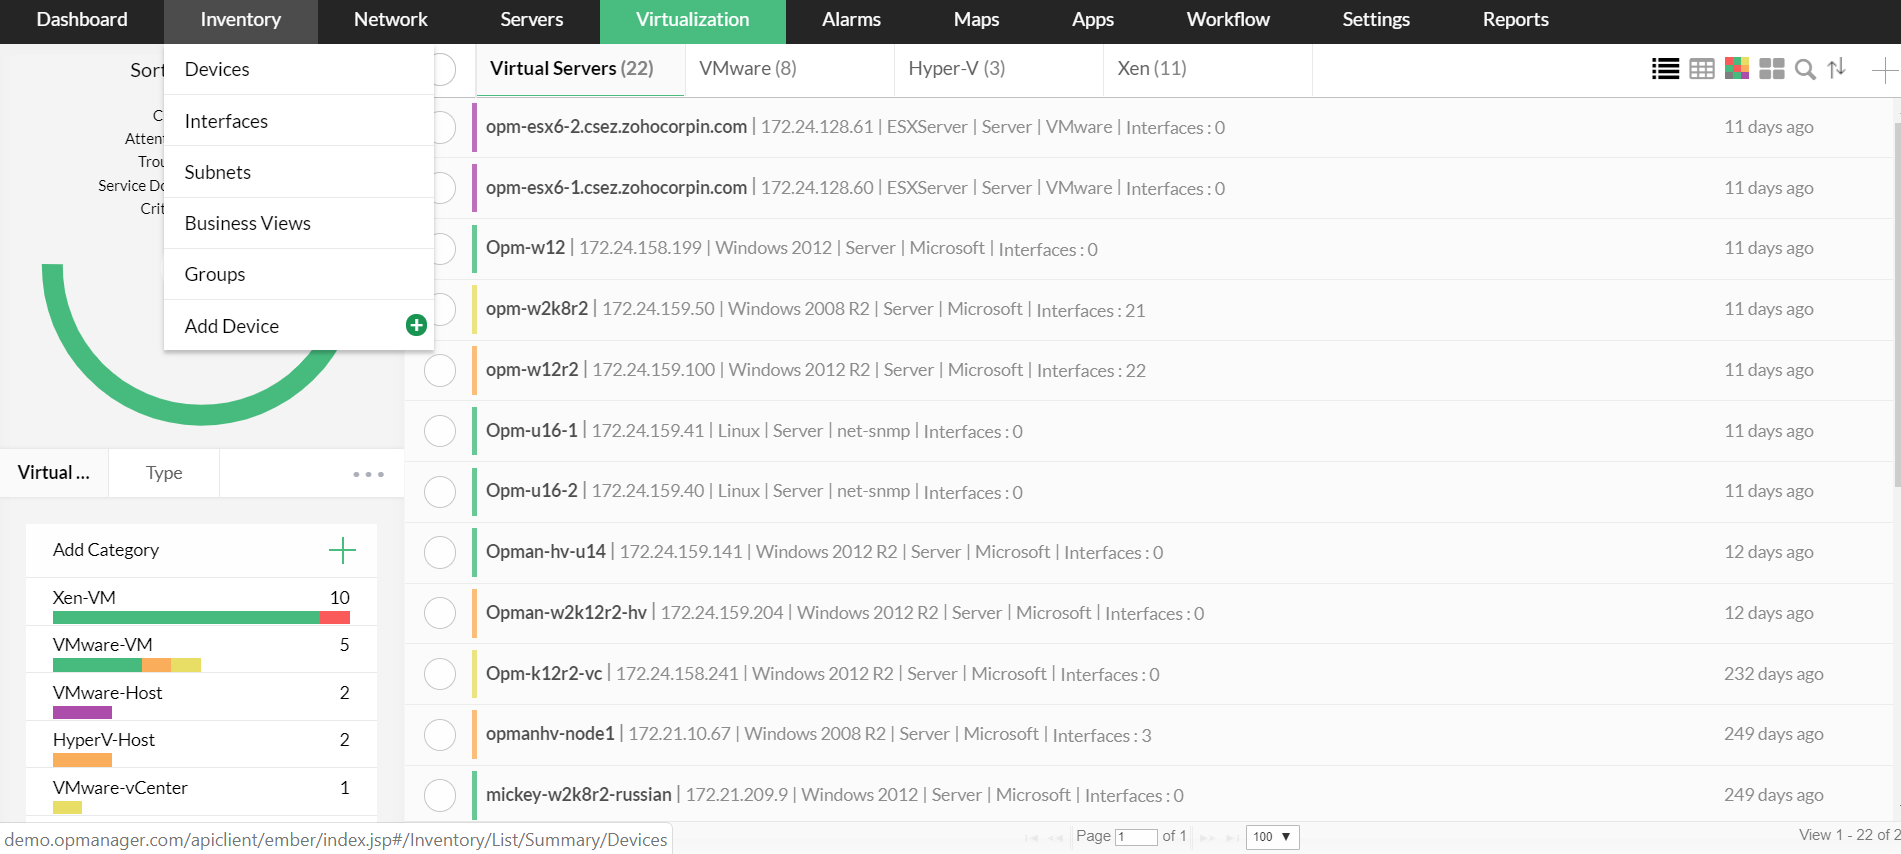
Task: Open device Opman-hv-u14
Action: [x=546, y=552]
